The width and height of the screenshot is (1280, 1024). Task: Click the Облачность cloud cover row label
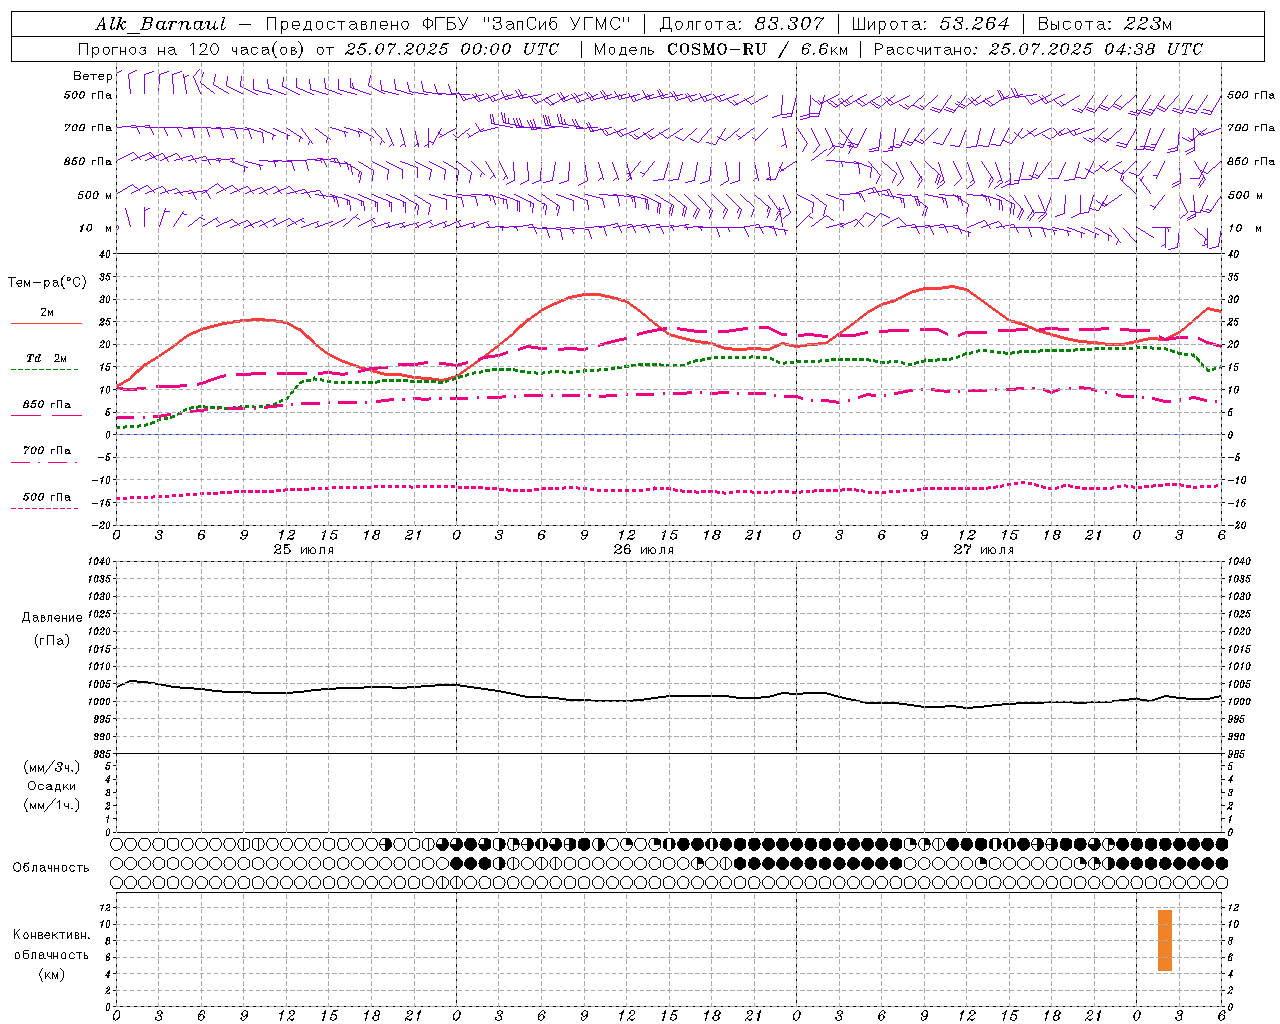51,868
